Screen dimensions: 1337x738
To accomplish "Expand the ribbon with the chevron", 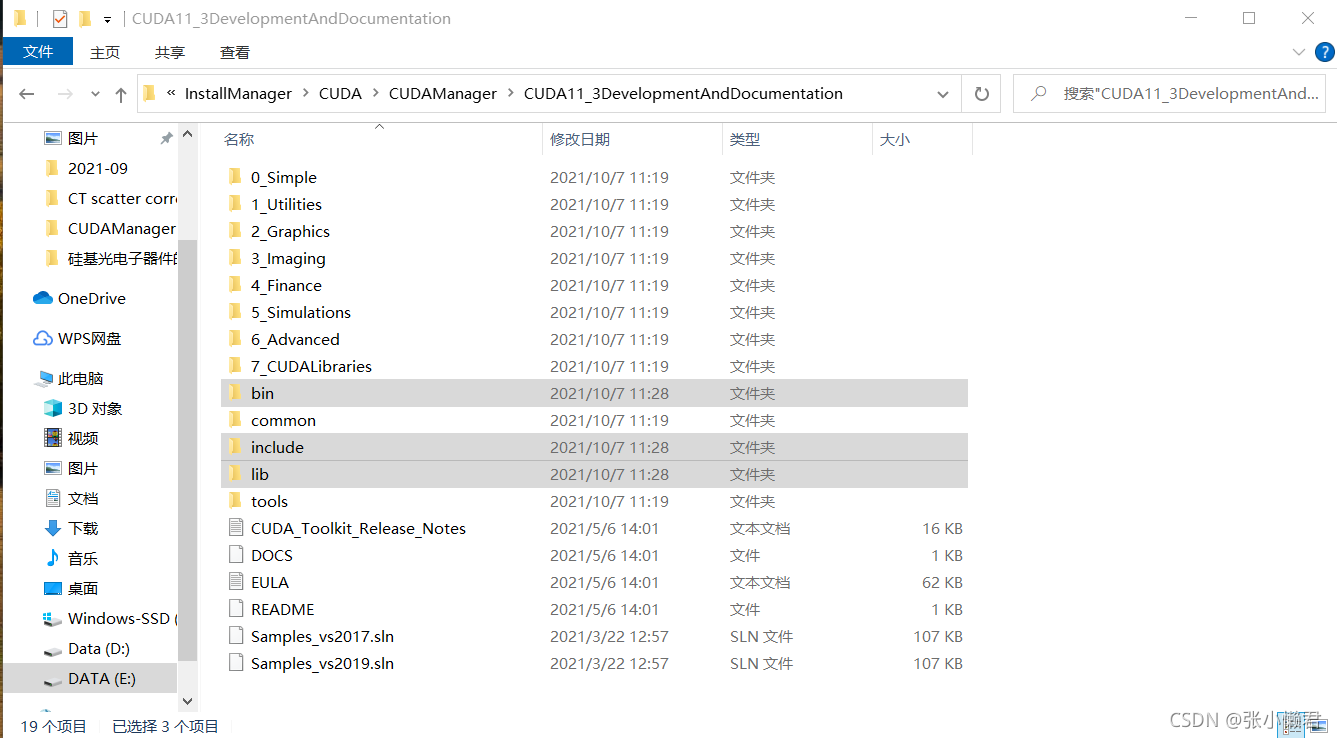I will (1299, 52).
